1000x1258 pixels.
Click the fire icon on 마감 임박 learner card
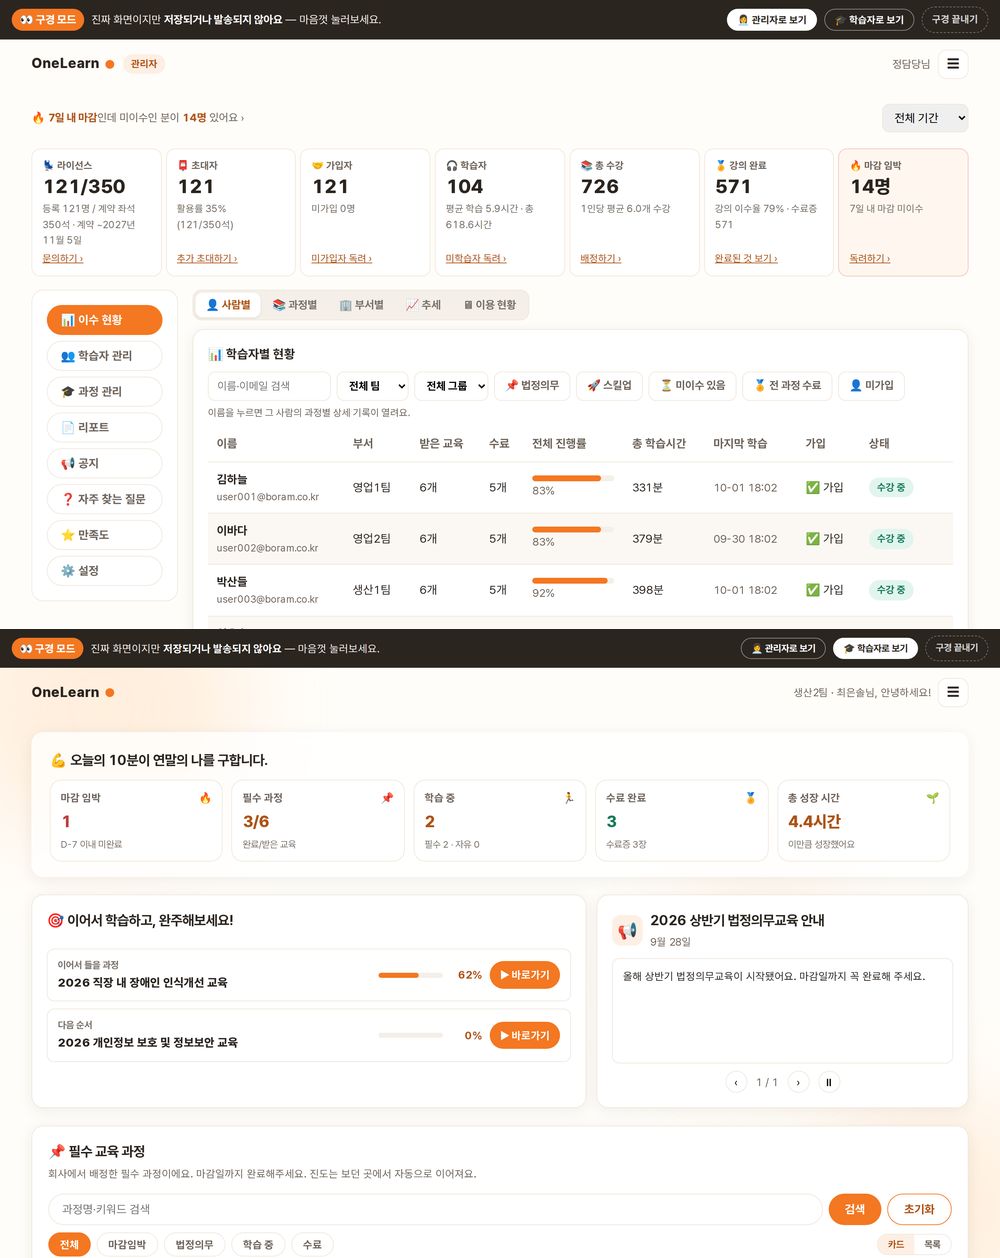click(x=205, y=798)
